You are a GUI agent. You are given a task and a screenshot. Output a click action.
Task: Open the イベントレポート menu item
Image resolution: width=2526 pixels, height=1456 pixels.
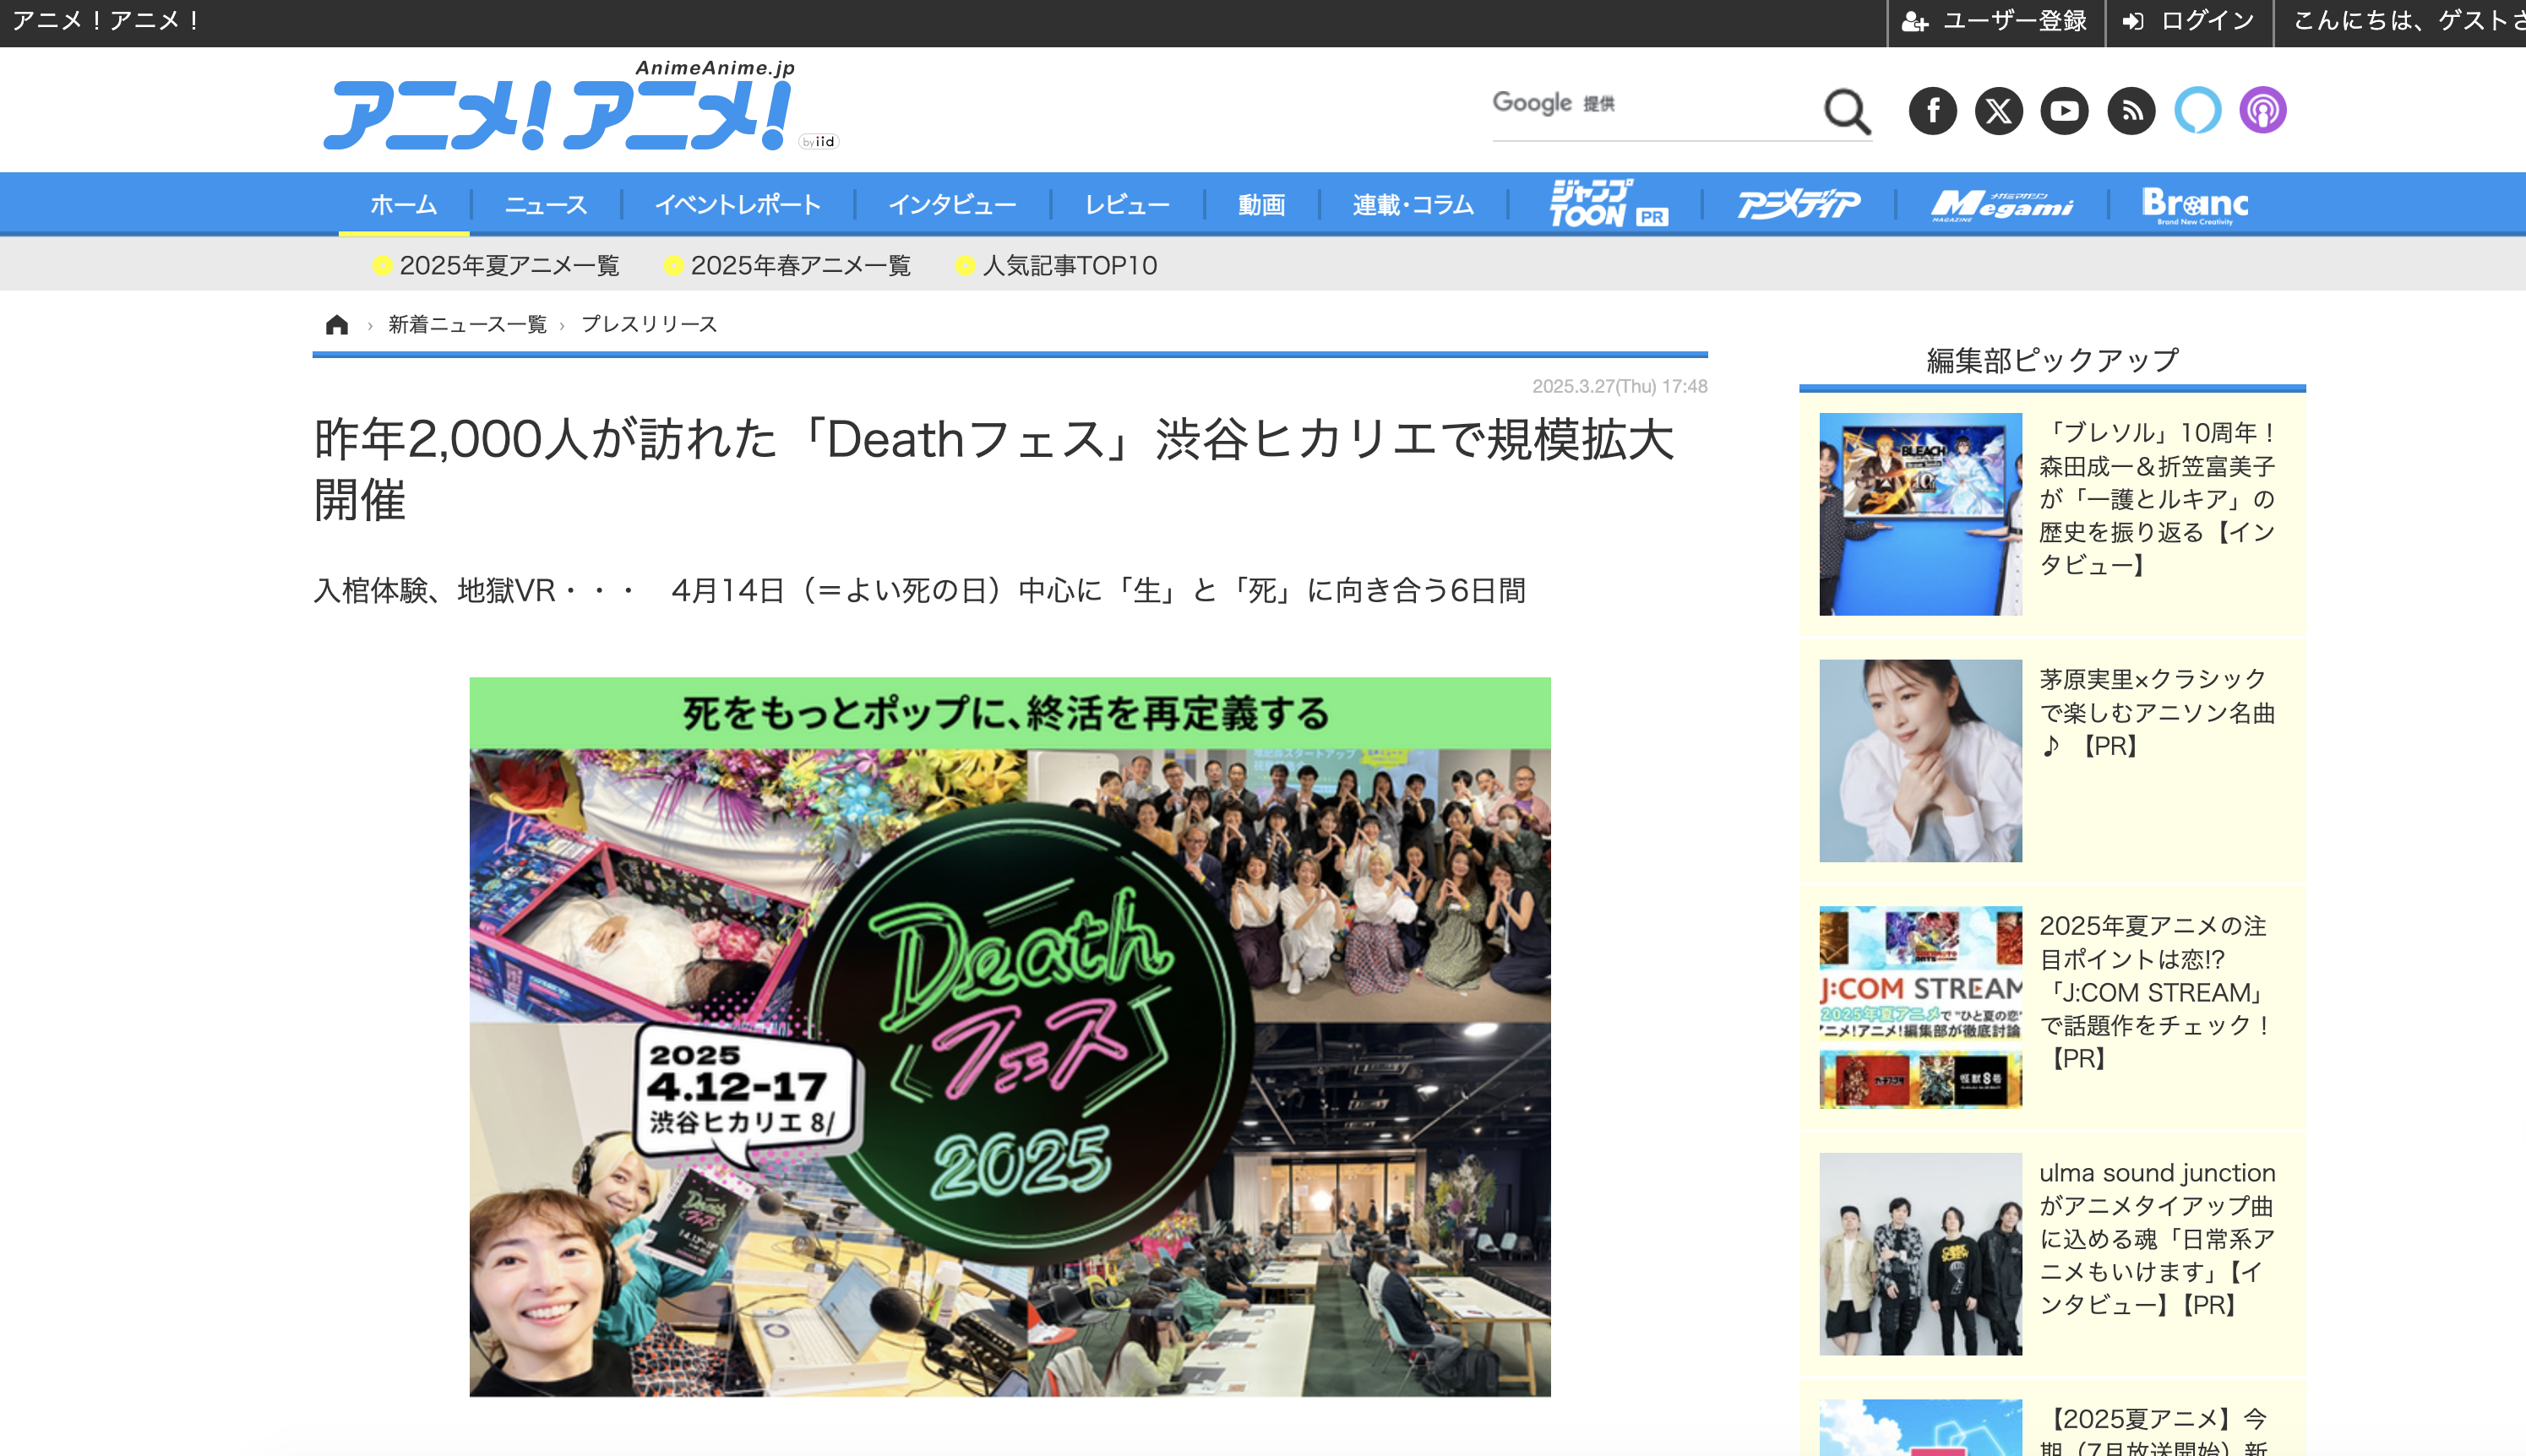(x=738, y=205)
